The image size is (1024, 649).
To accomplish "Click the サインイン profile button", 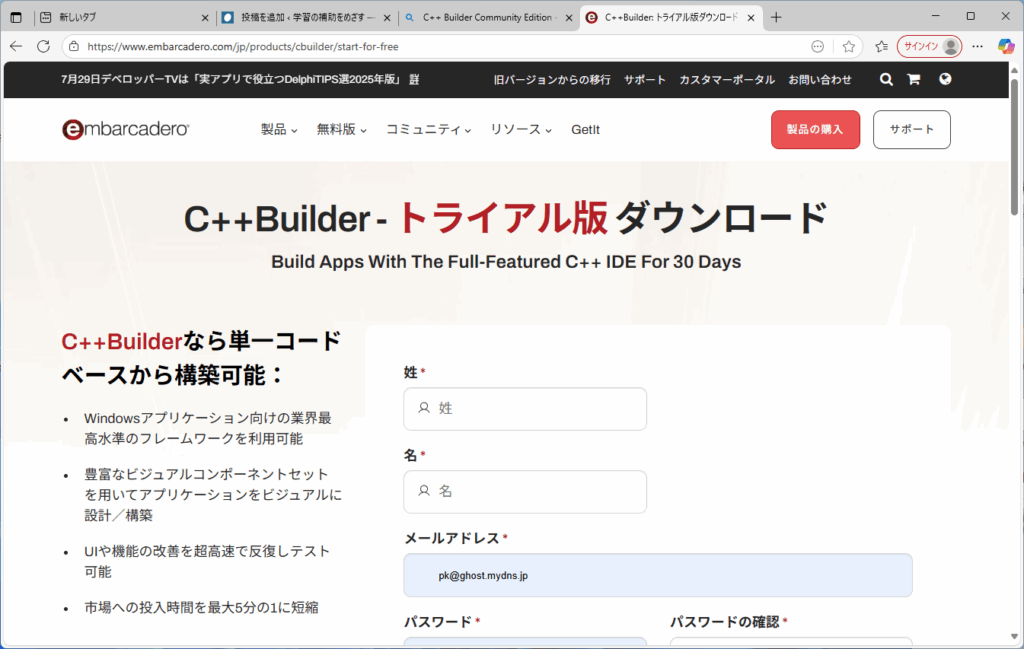I will pos(929,46).
